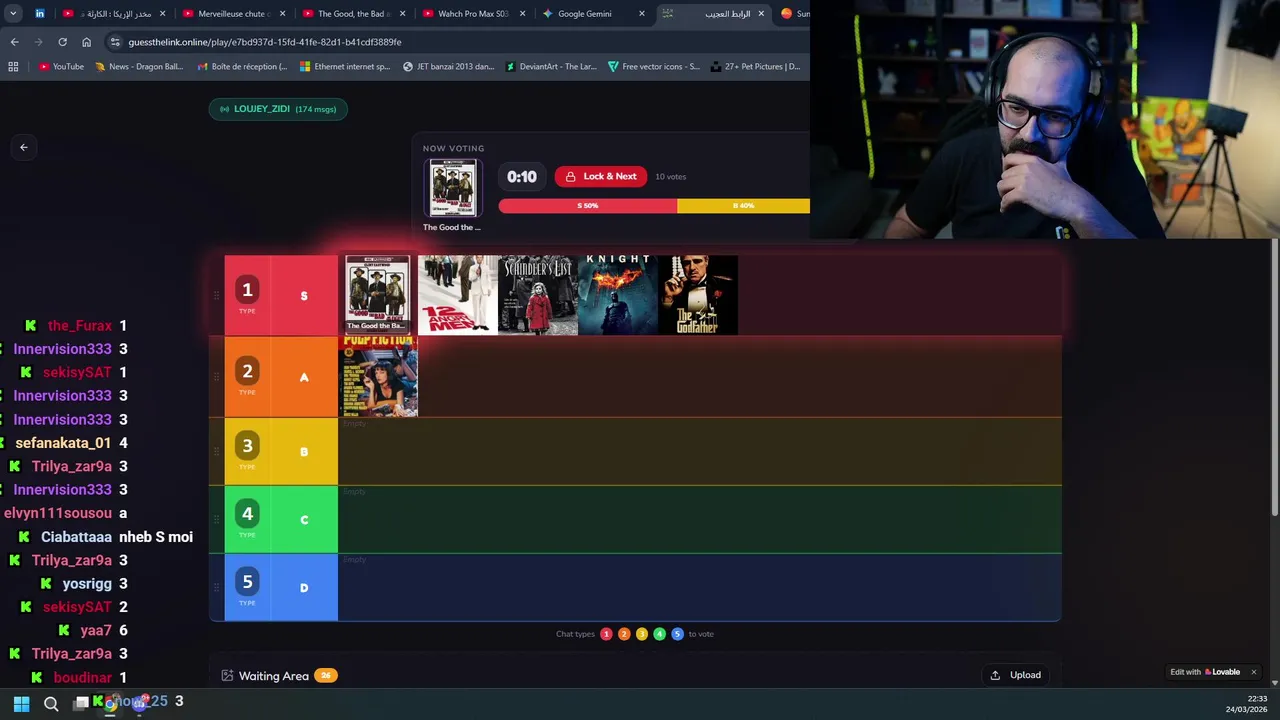
Task: Click the C tier label
Action: pos(304,520)
